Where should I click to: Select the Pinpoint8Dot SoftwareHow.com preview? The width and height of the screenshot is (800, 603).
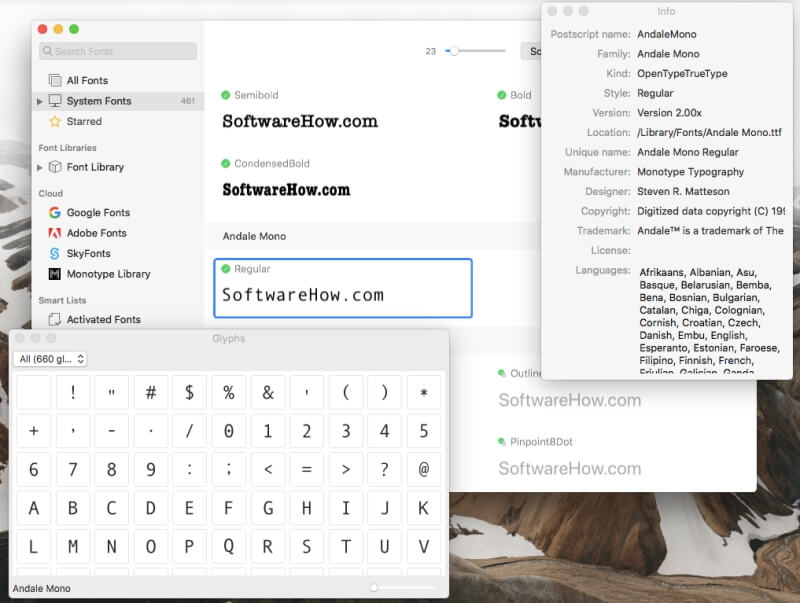click(570, 468)
